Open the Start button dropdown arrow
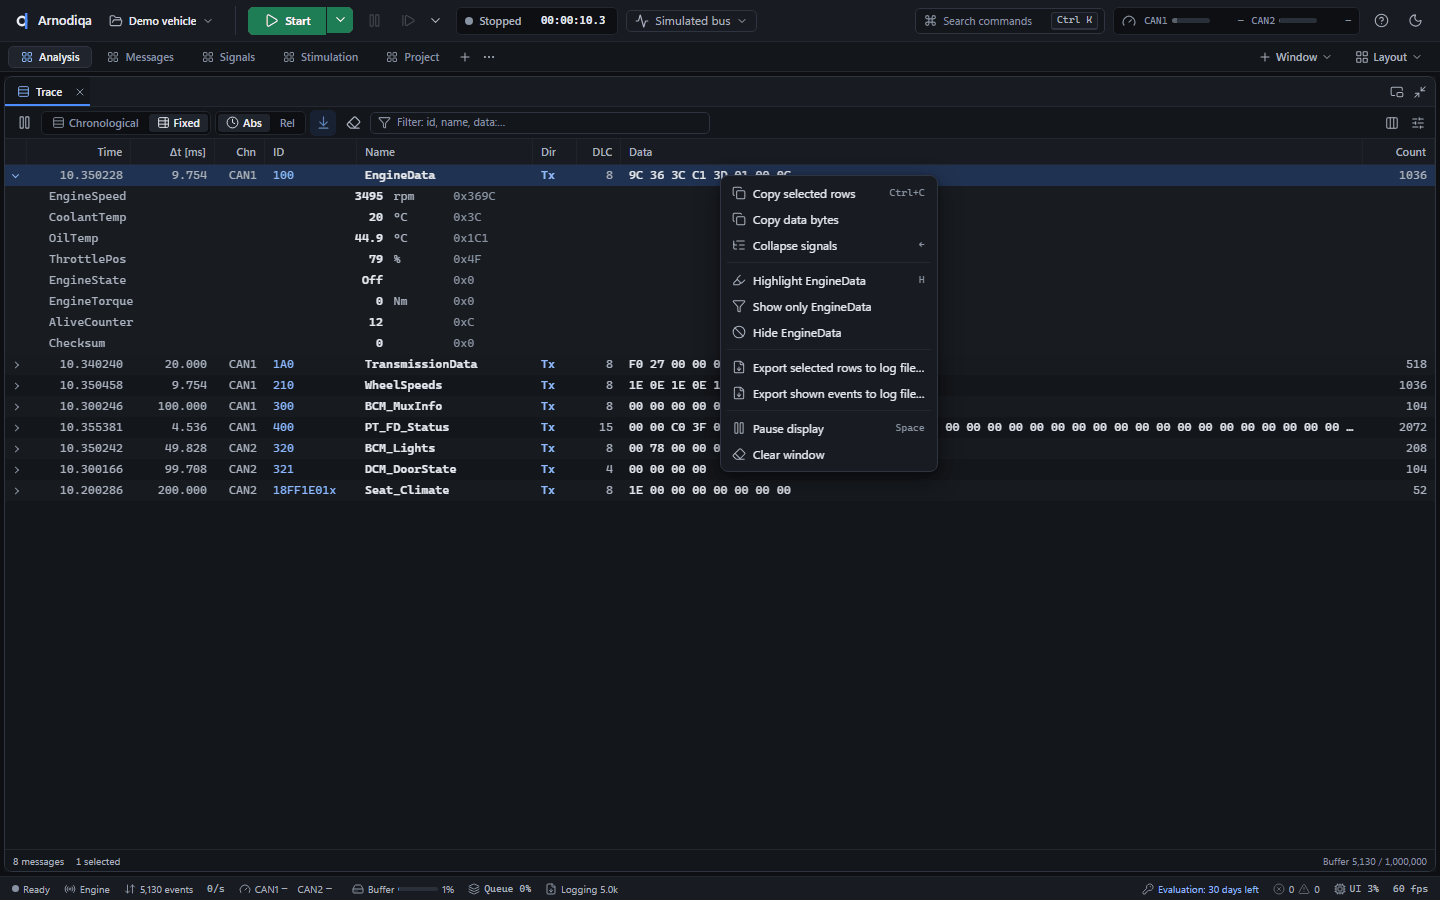 click(340, 20)
